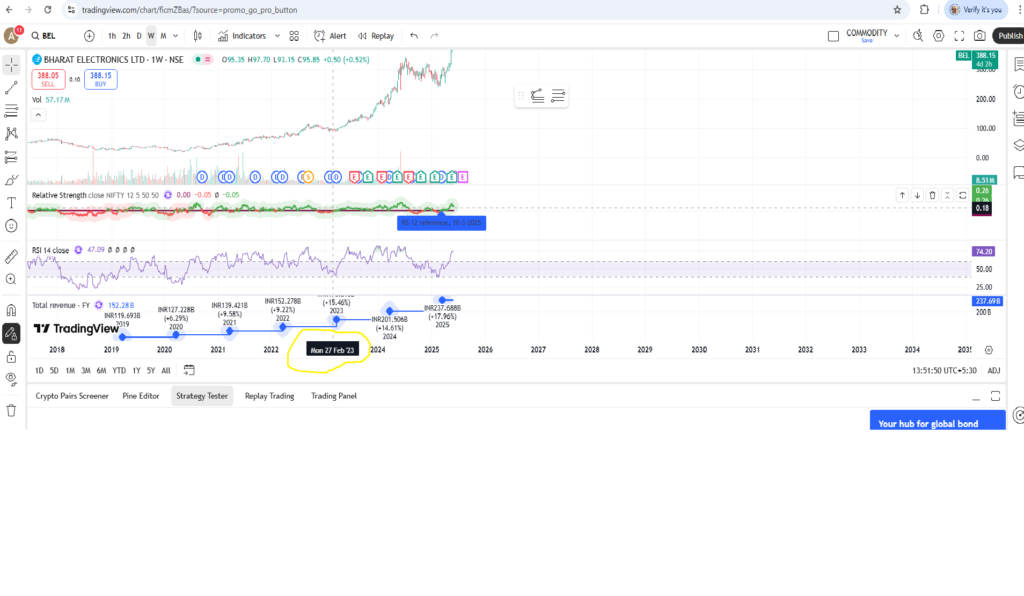Open chart settings hexagon icon
This screenshot has height=596, width=1024.
pyautogui.click(x=938, y=36)
